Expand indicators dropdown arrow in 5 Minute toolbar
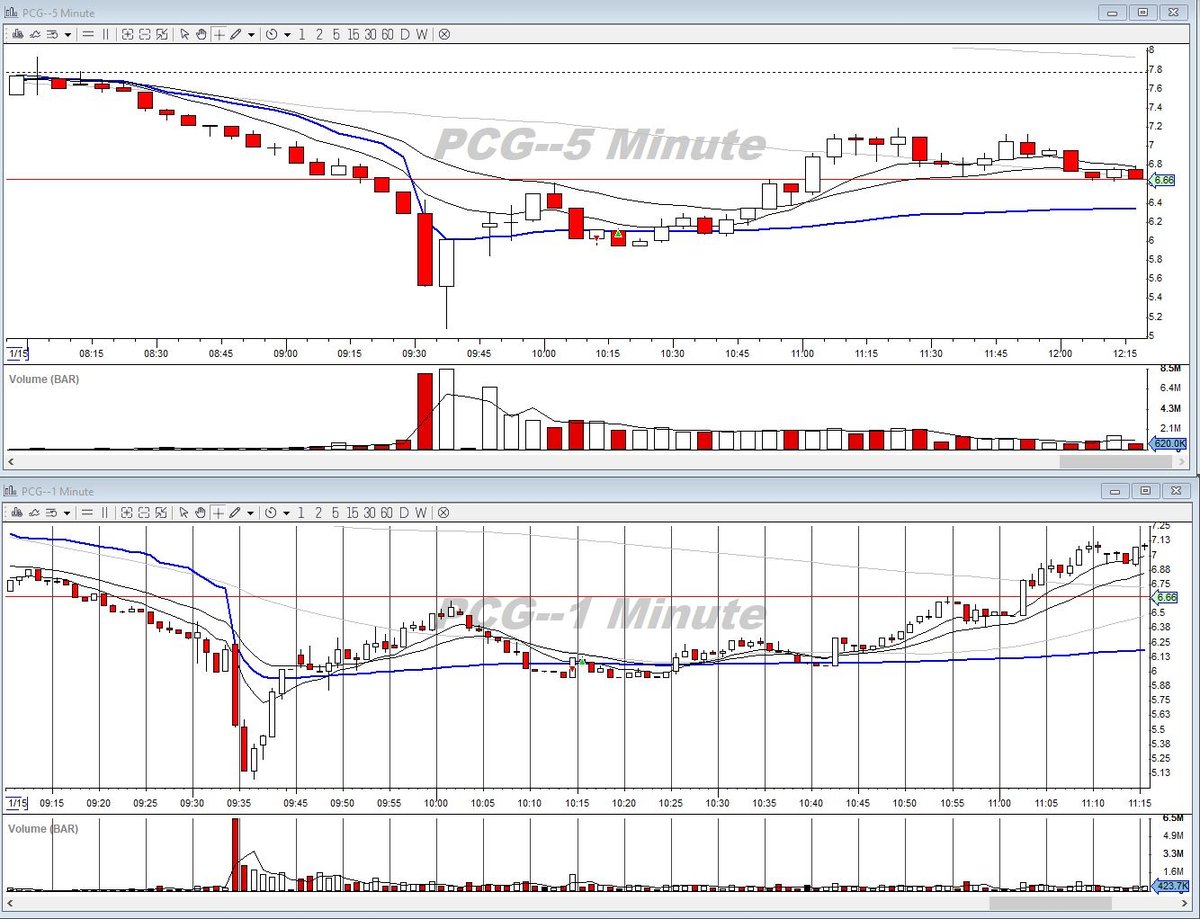1200x919 pixels. point(67,34)
